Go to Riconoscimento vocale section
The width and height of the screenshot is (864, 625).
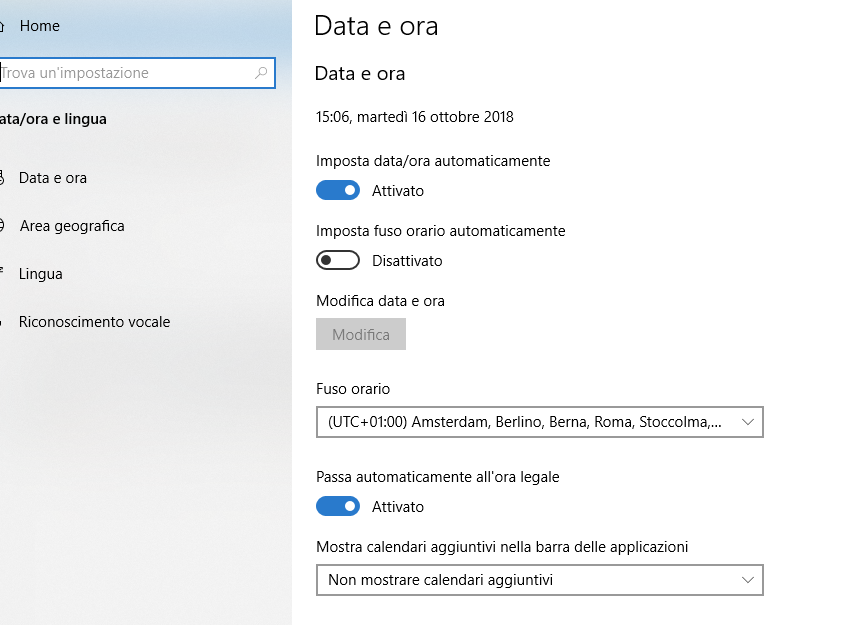coord(94,322)
